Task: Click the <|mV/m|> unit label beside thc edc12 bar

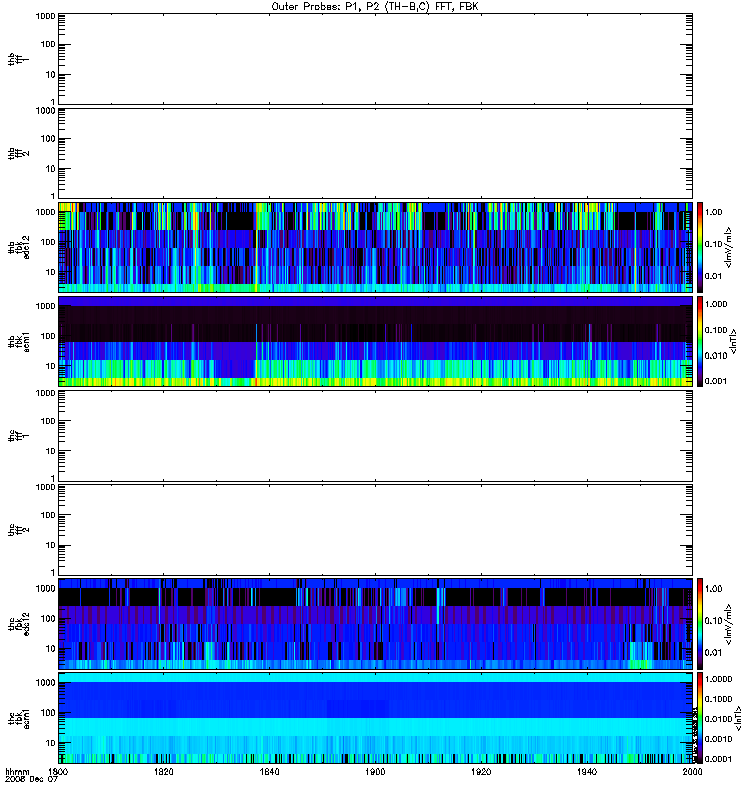Action: (x=729, y=624)
